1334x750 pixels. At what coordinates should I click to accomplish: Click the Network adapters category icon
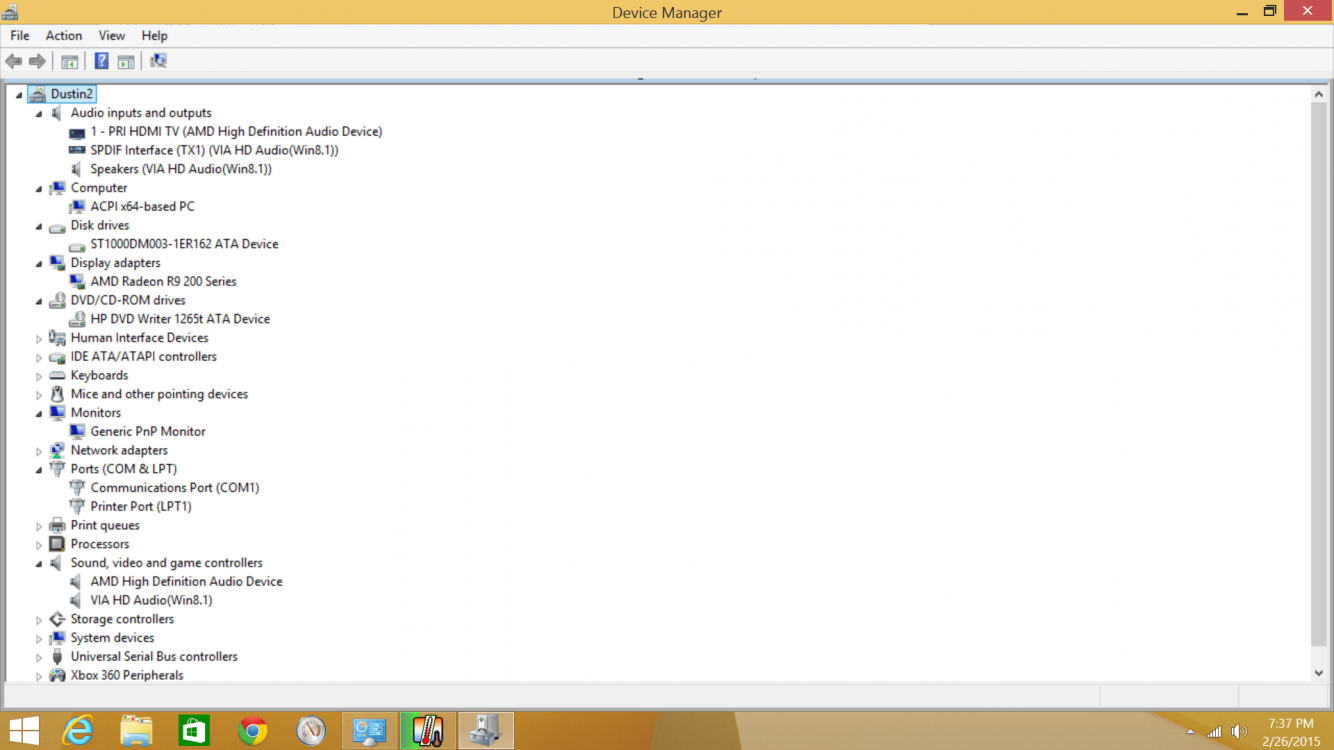click(57, 450)
